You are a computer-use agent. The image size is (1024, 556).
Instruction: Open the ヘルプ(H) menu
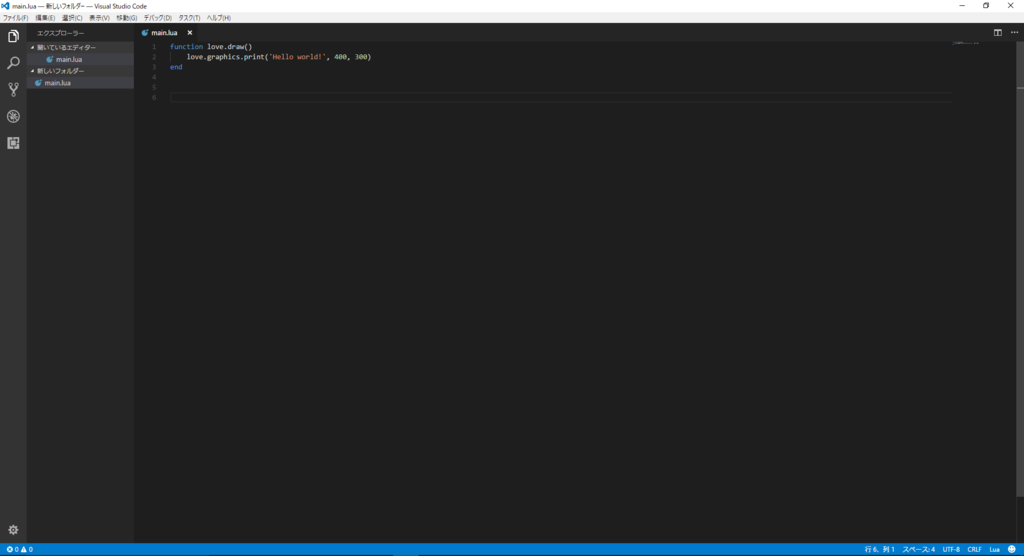click(x=219, y=18)
